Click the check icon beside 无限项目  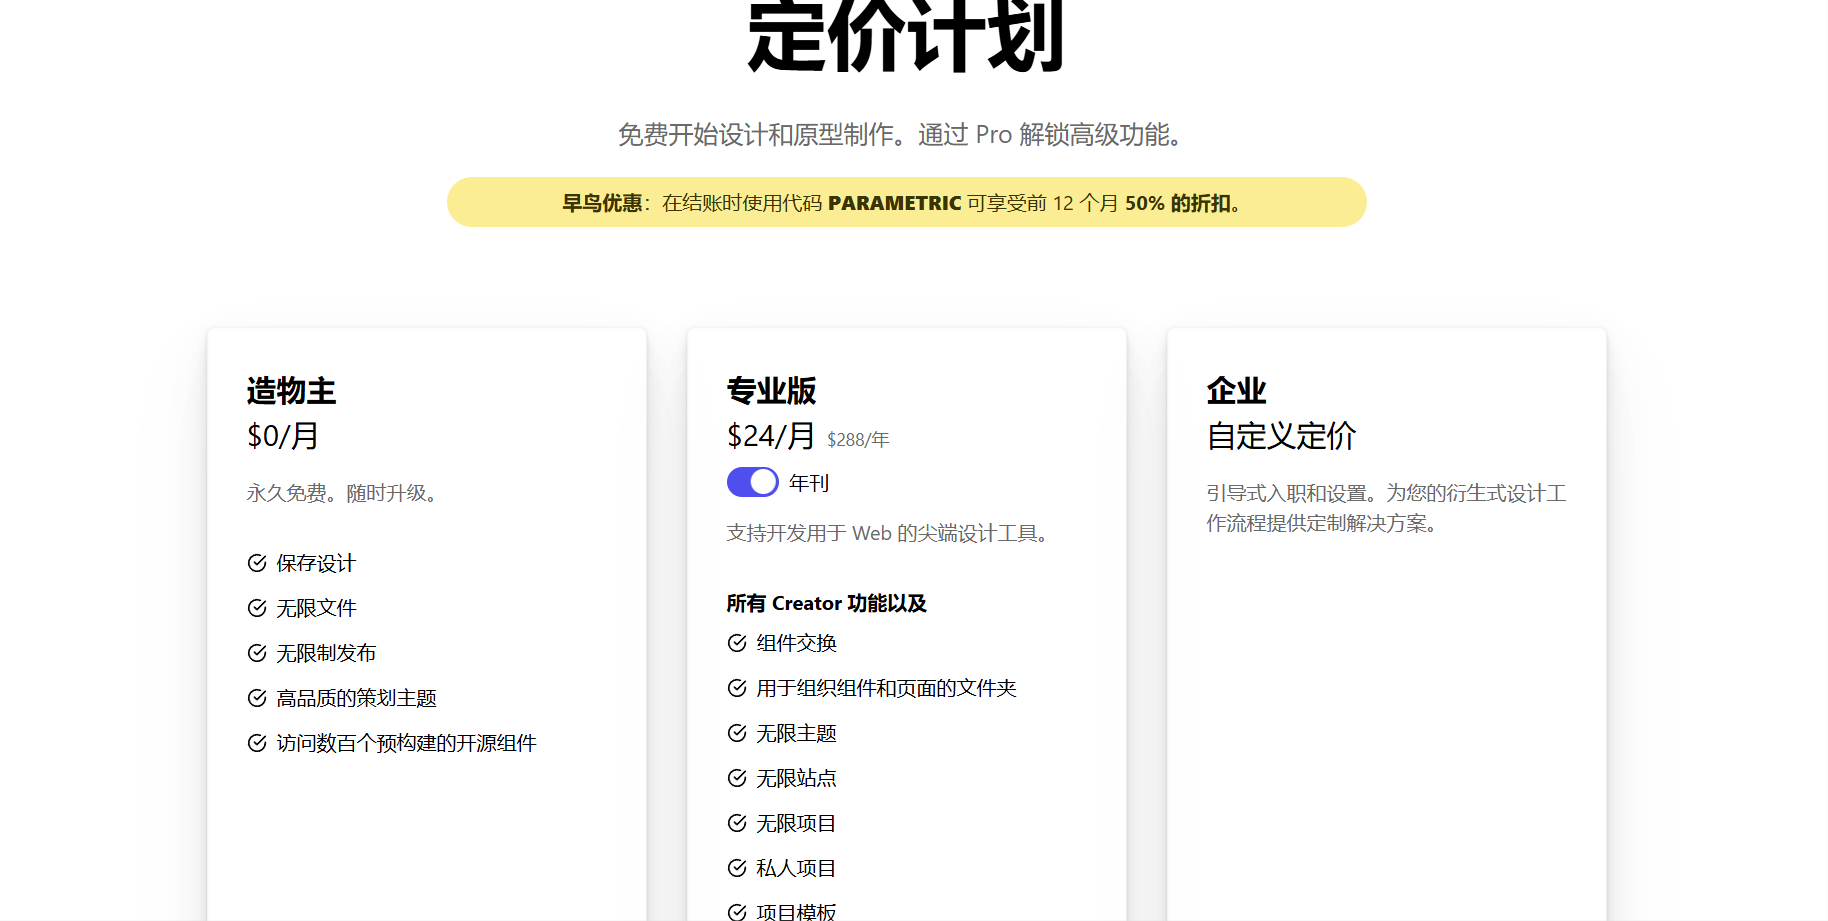coord(737,823)
